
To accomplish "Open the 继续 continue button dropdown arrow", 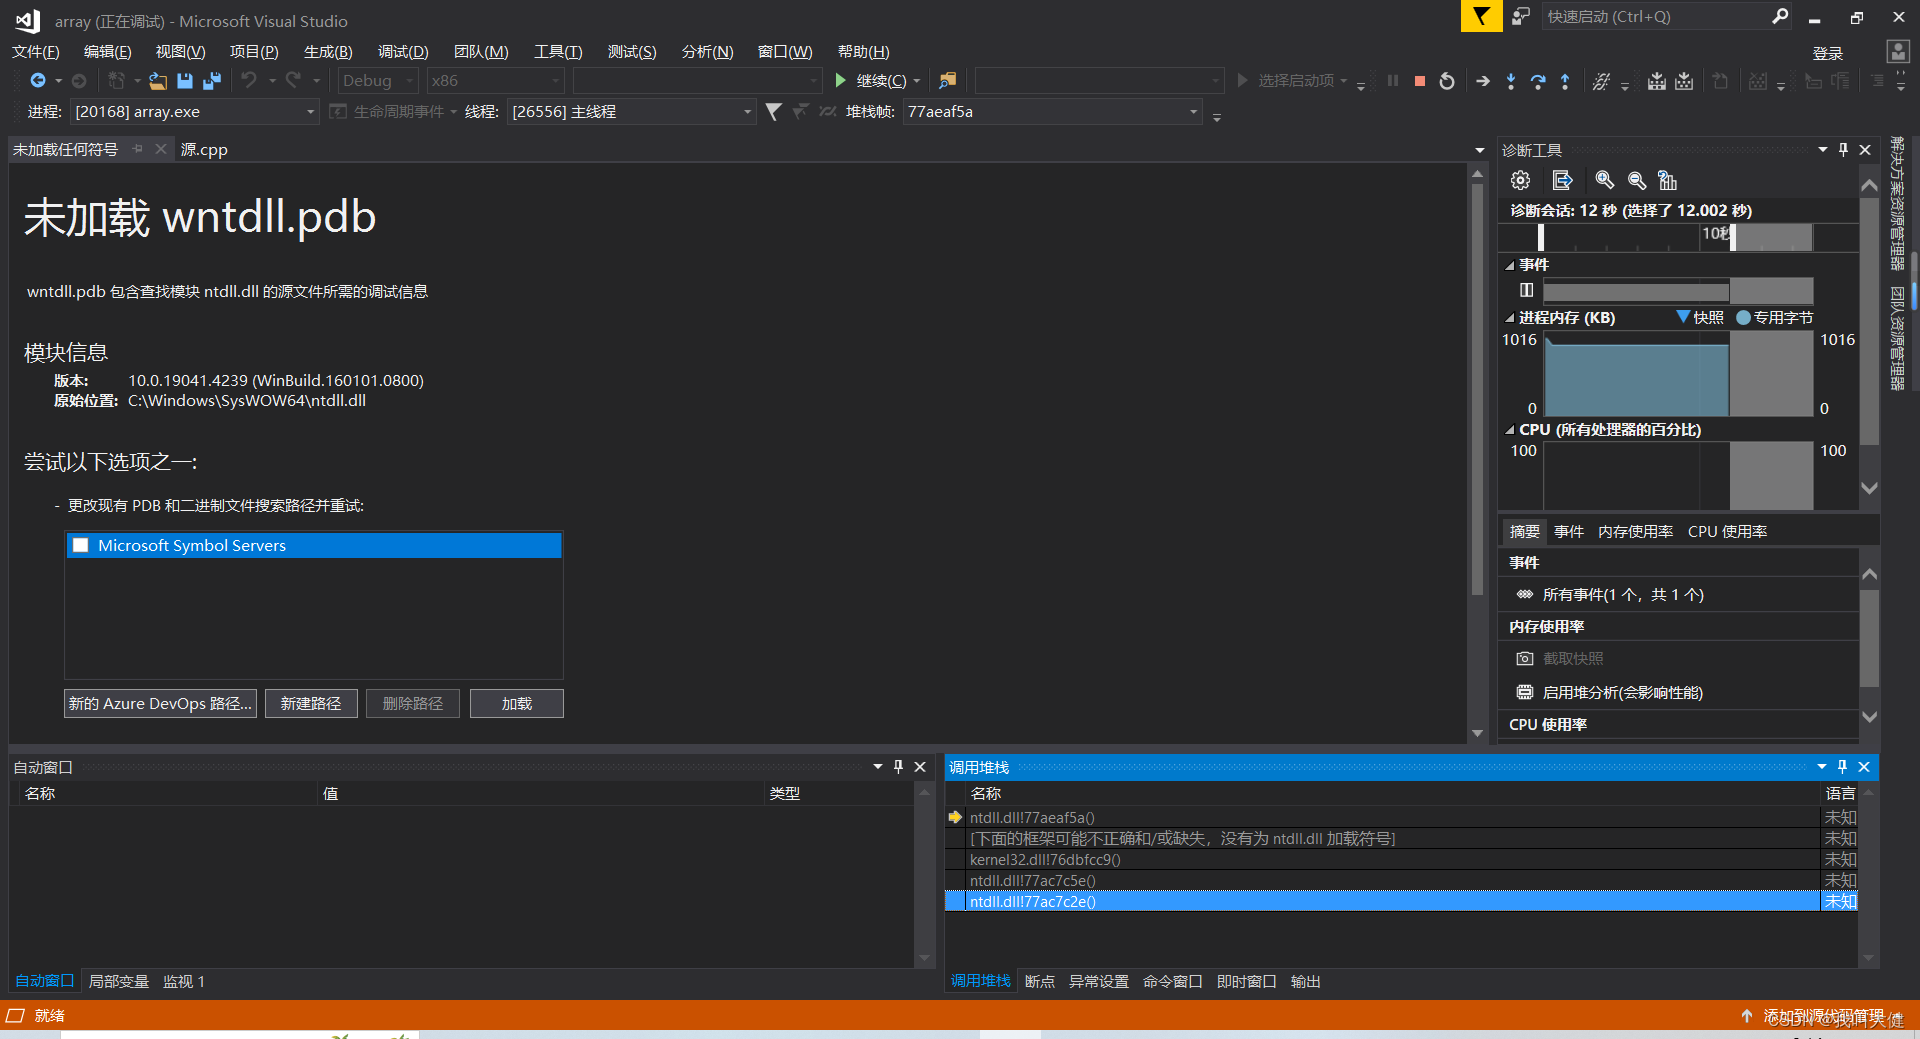I will tap(917, 81).
